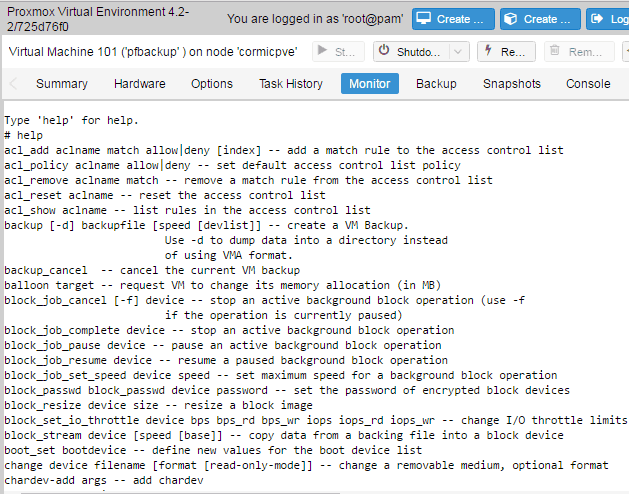Go to the Backup tab
Screen dimensions: 629x494
(x=436, y=83)
